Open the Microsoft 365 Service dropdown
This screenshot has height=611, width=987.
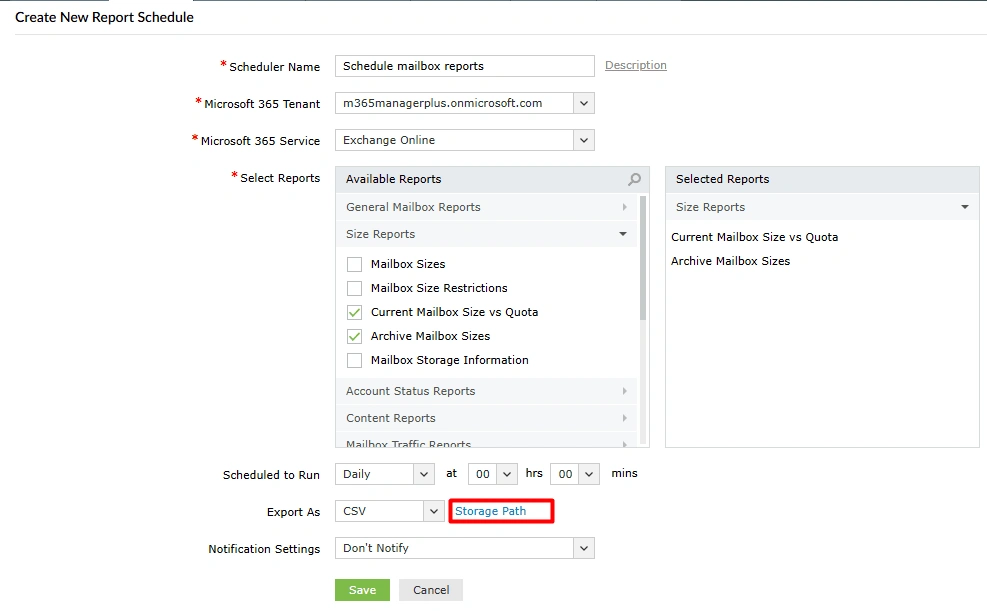click(583, 140)
